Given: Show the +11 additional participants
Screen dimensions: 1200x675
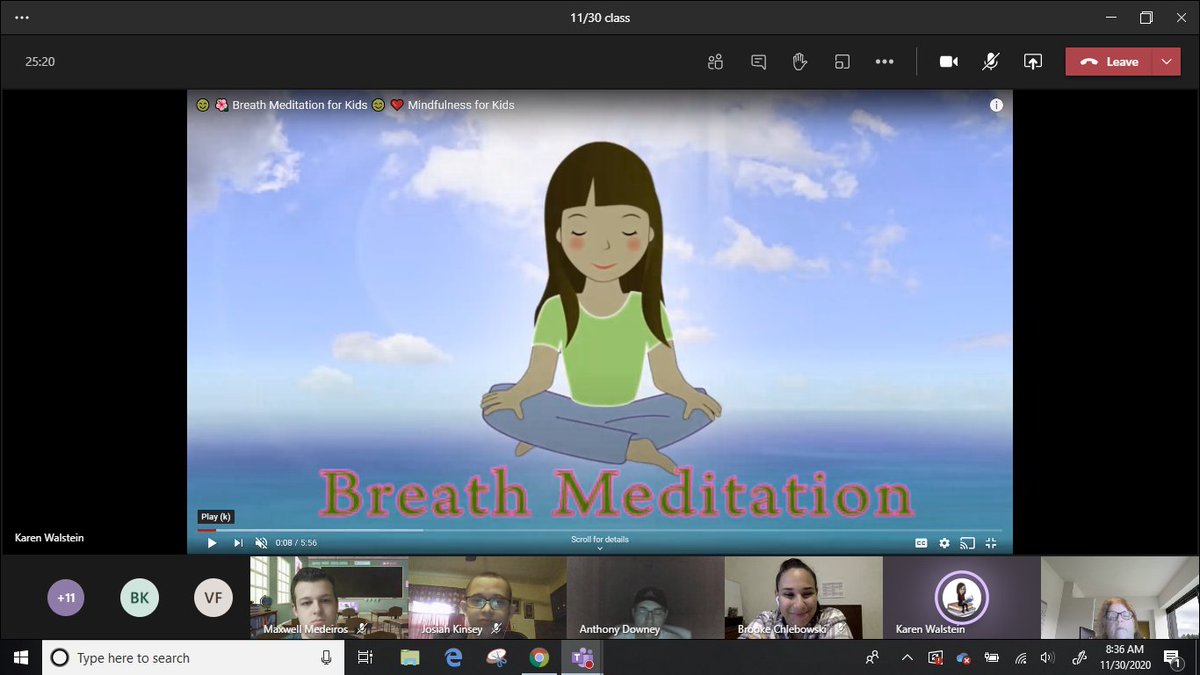Looking at the screenshot, I should click(x=66, y=598).
